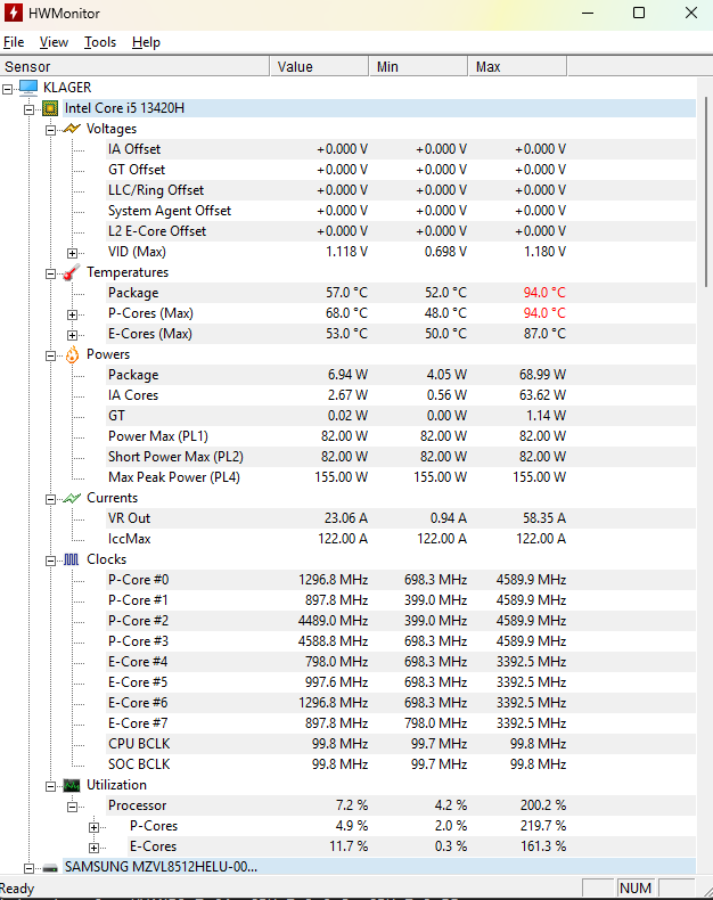Screen dimensions: 713x900
Task: Click the Min column header
Action: (418, 67)
